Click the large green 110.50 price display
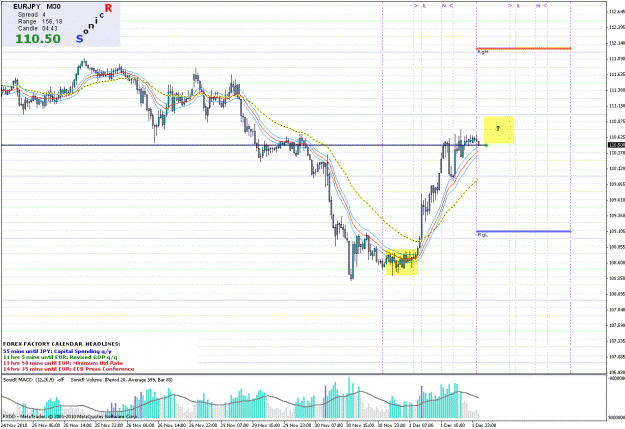The image size is (625, 429). pos(38,39)
